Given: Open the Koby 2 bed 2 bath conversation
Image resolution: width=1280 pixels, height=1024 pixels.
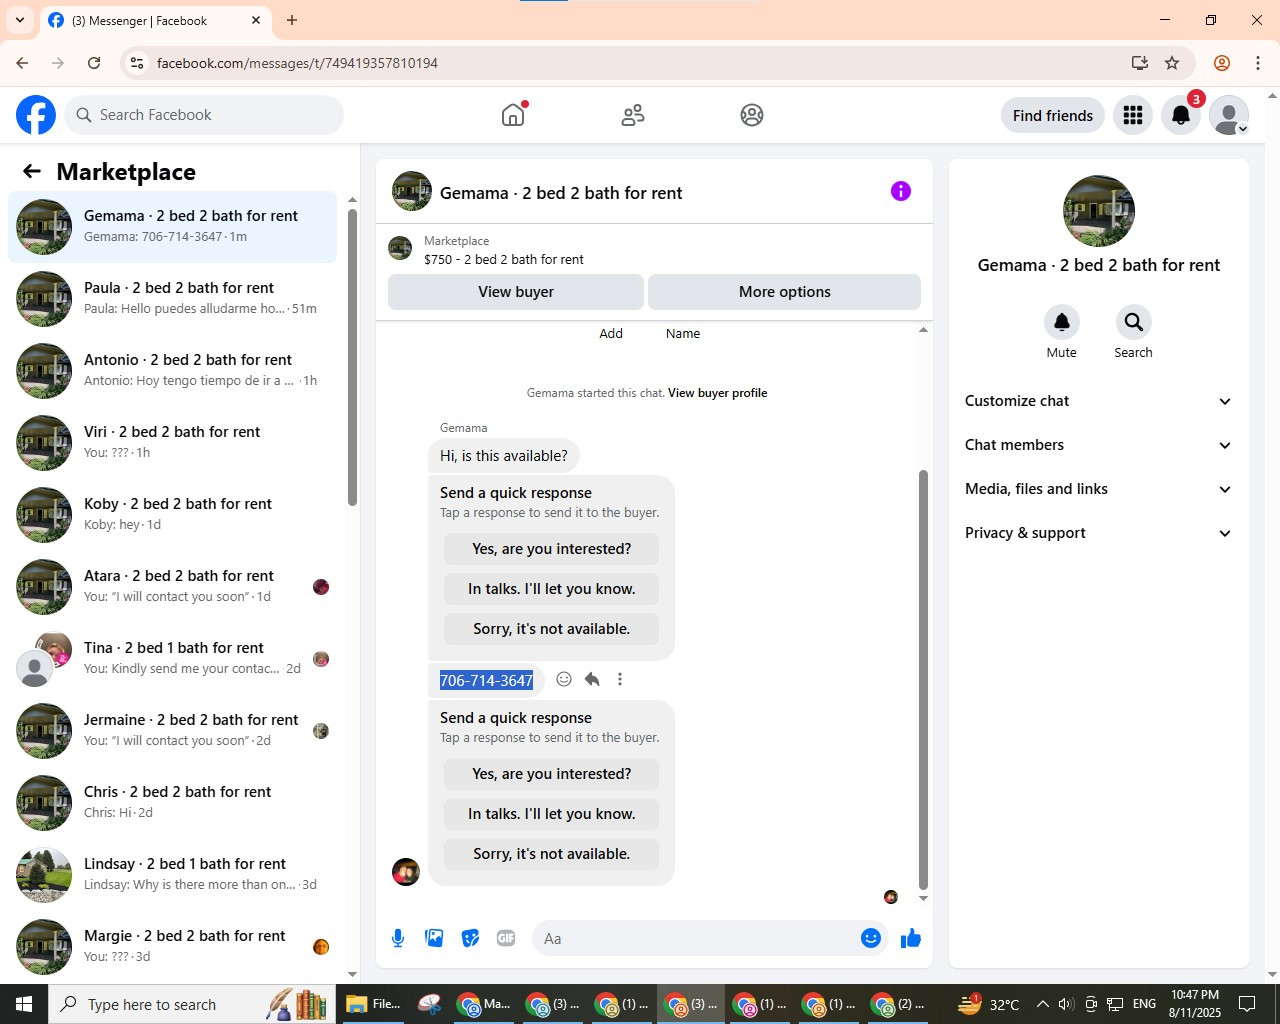Looking at the screenshot, I should pyautogui.click(x=173, y=514).
